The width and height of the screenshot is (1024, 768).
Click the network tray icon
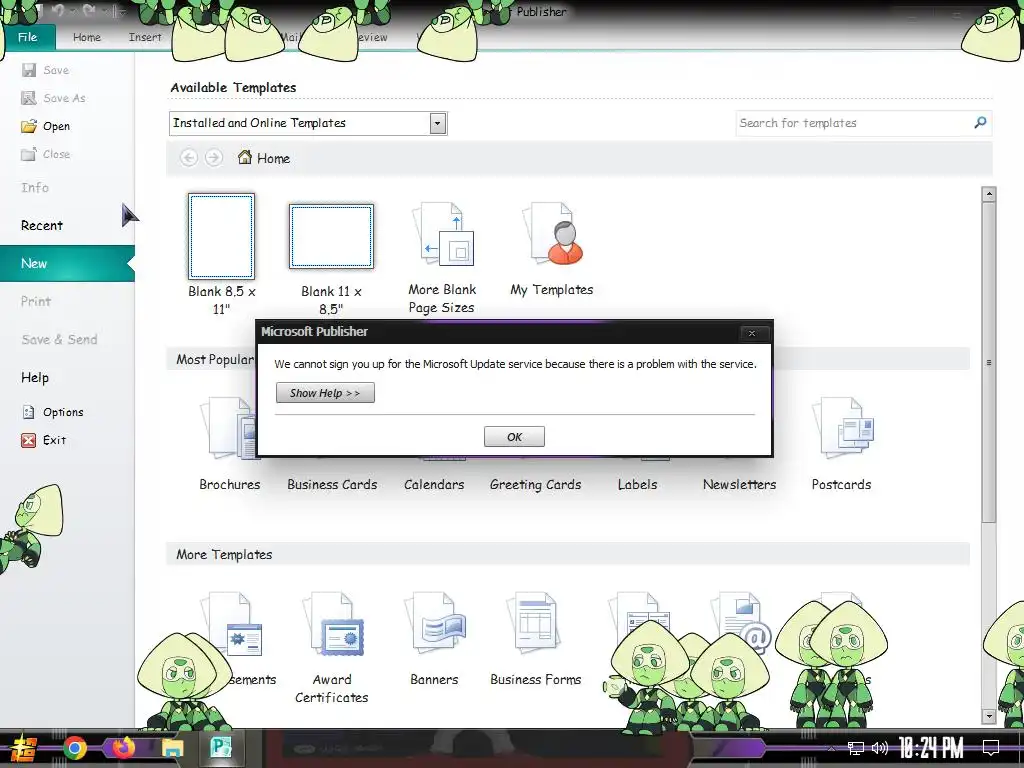pyautogui.click(x=856, y=748)
